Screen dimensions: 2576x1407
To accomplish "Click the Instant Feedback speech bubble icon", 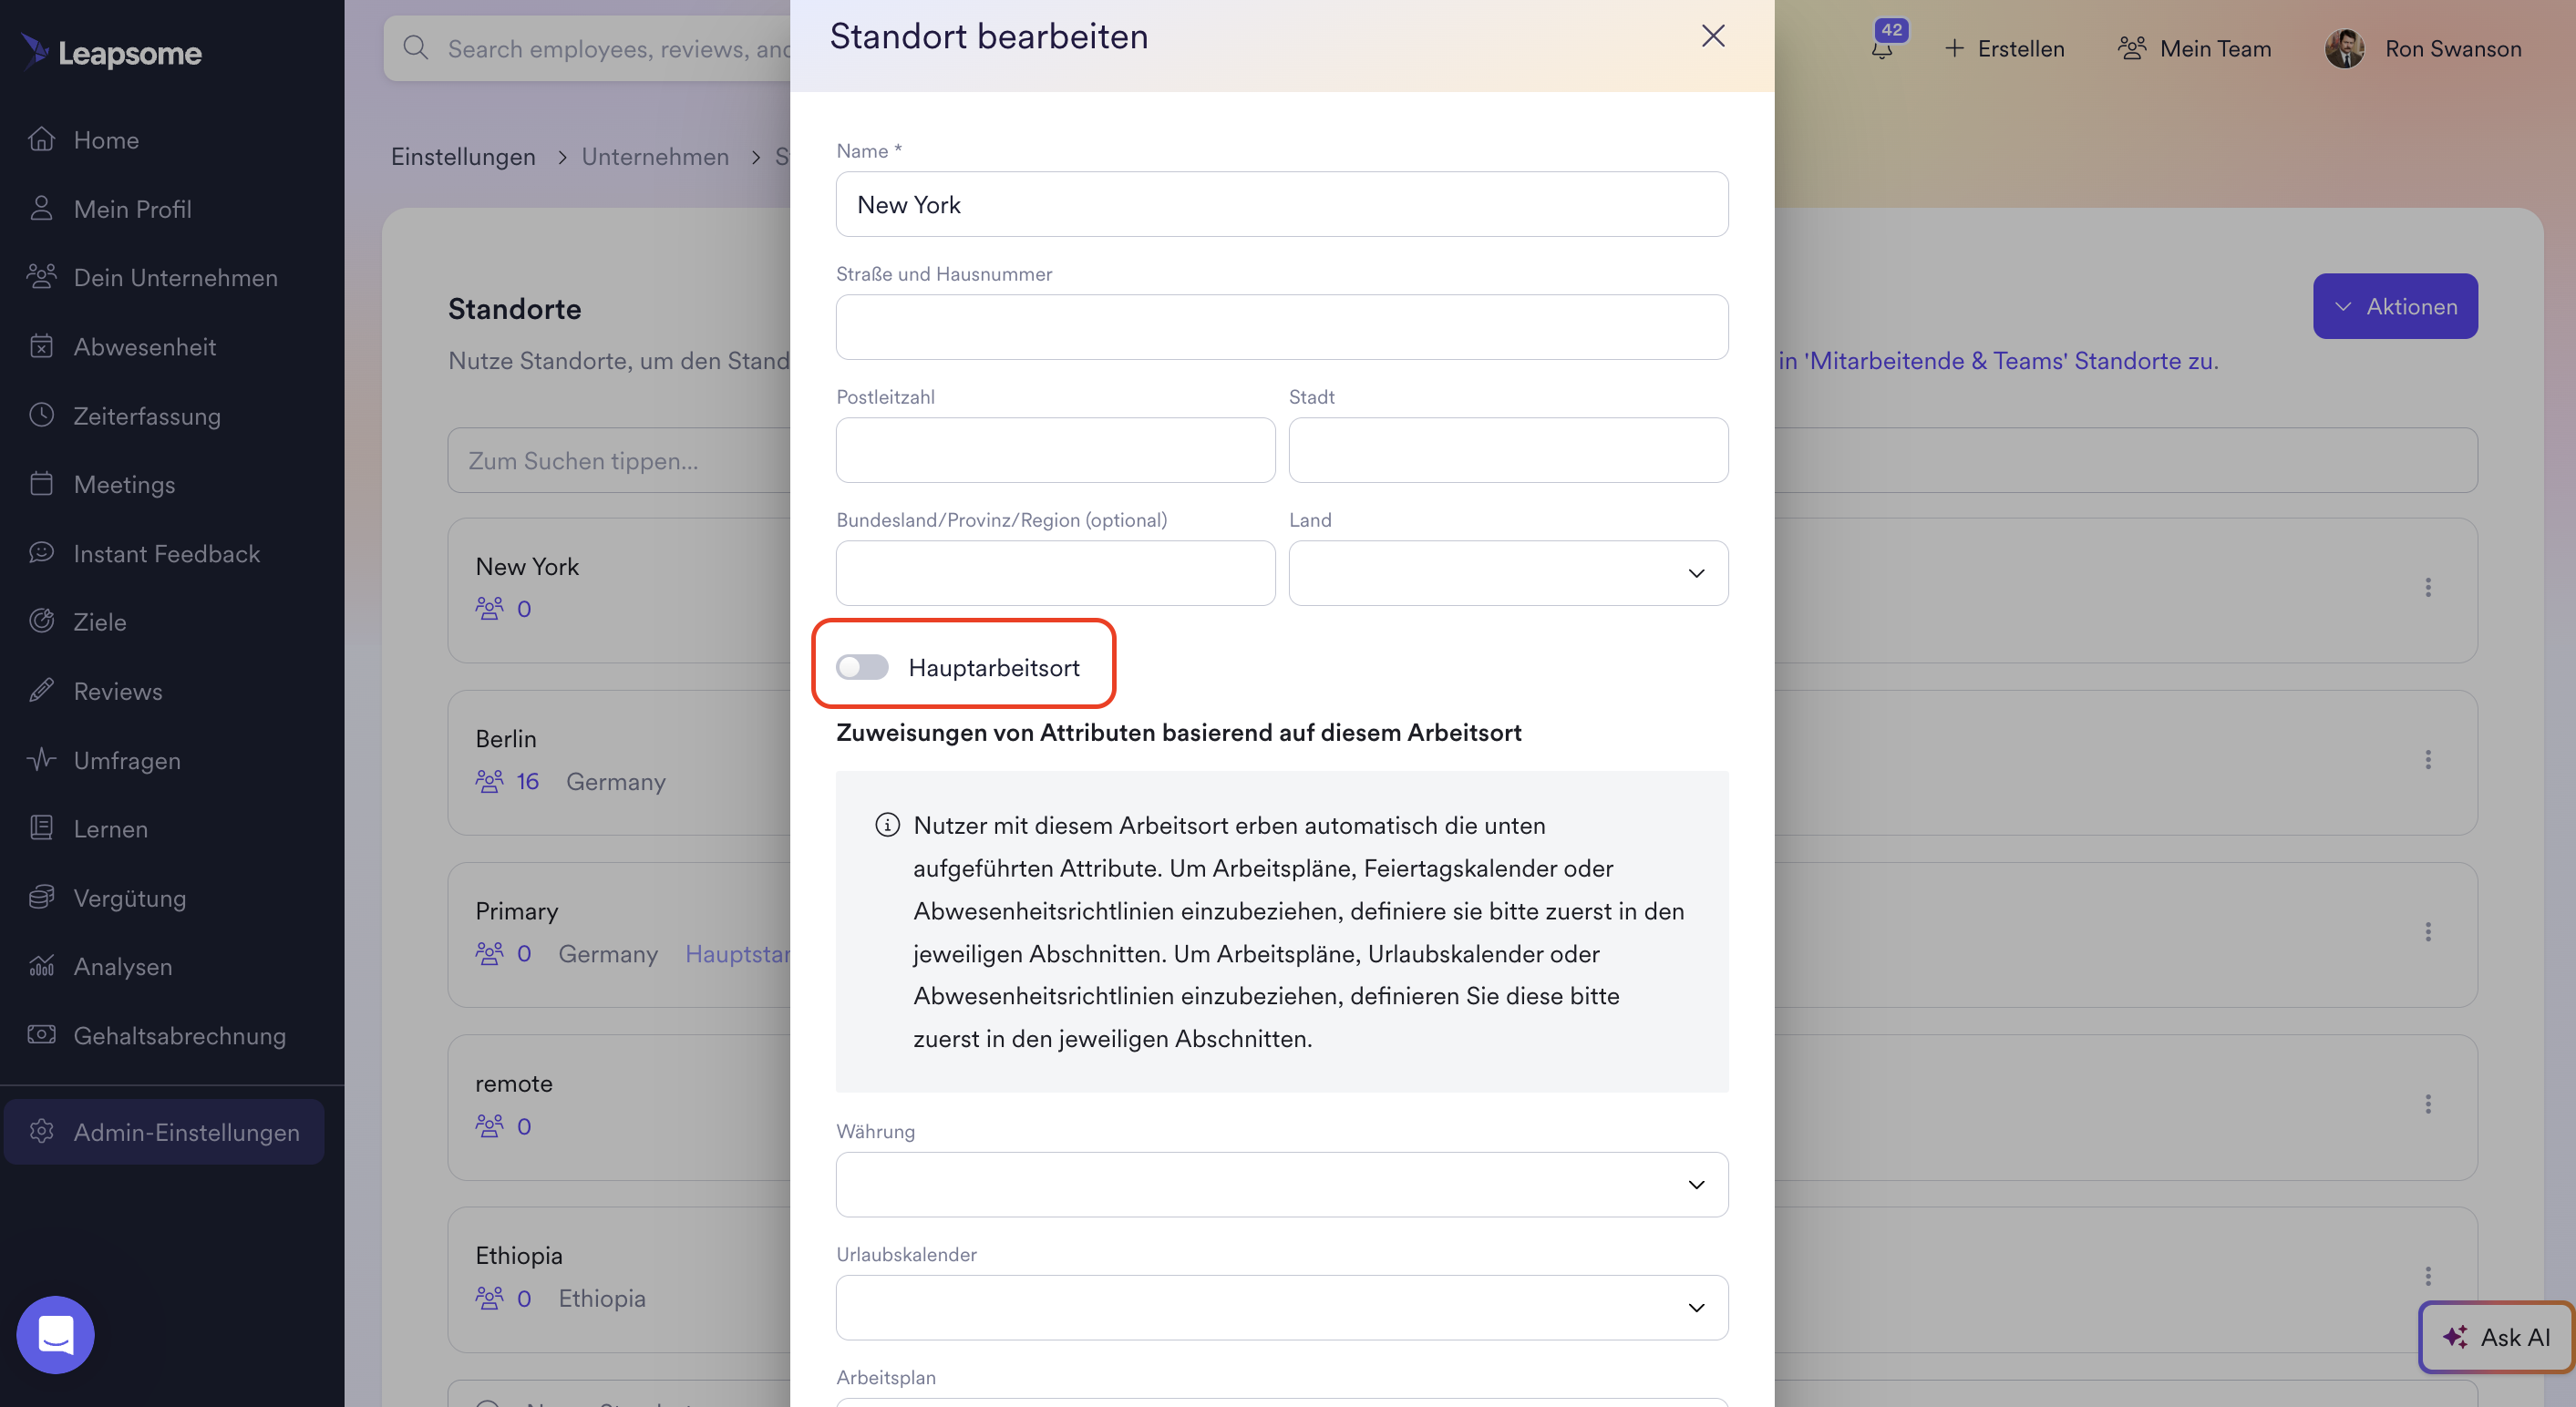I will 41,553.
